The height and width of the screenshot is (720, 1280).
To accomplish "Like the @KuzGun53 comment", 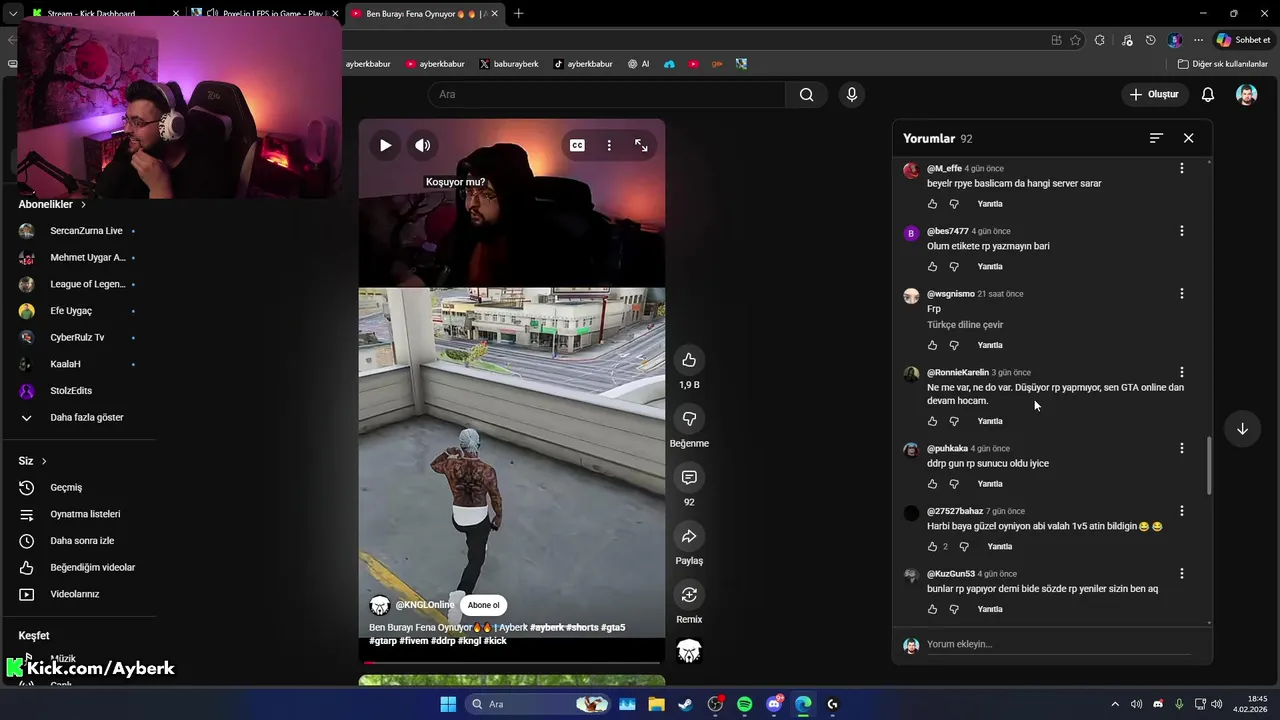I will [932, 609].
